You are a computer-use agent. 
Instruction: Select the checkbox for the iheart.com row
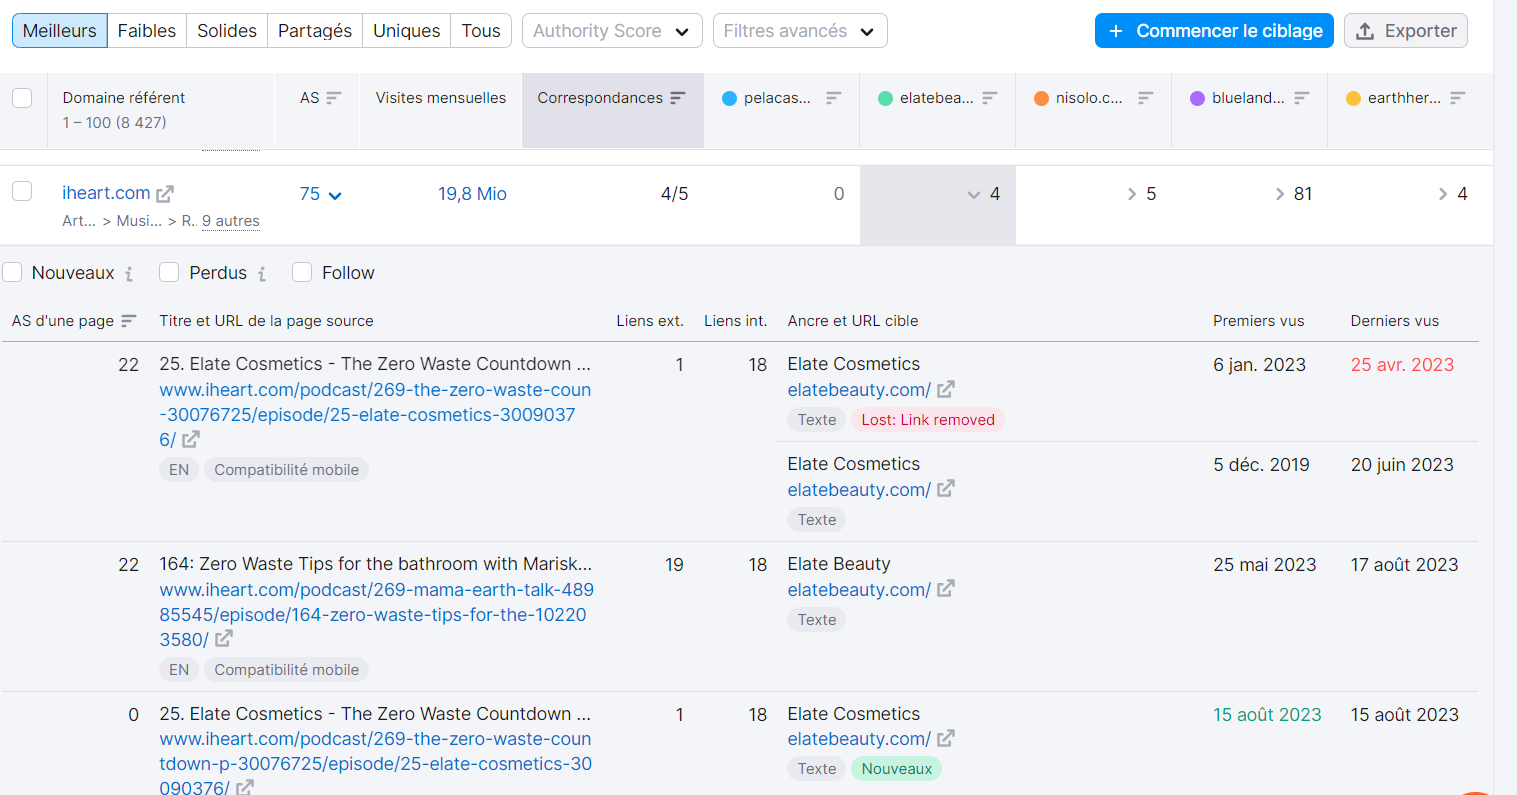click(x=22, y=192)
